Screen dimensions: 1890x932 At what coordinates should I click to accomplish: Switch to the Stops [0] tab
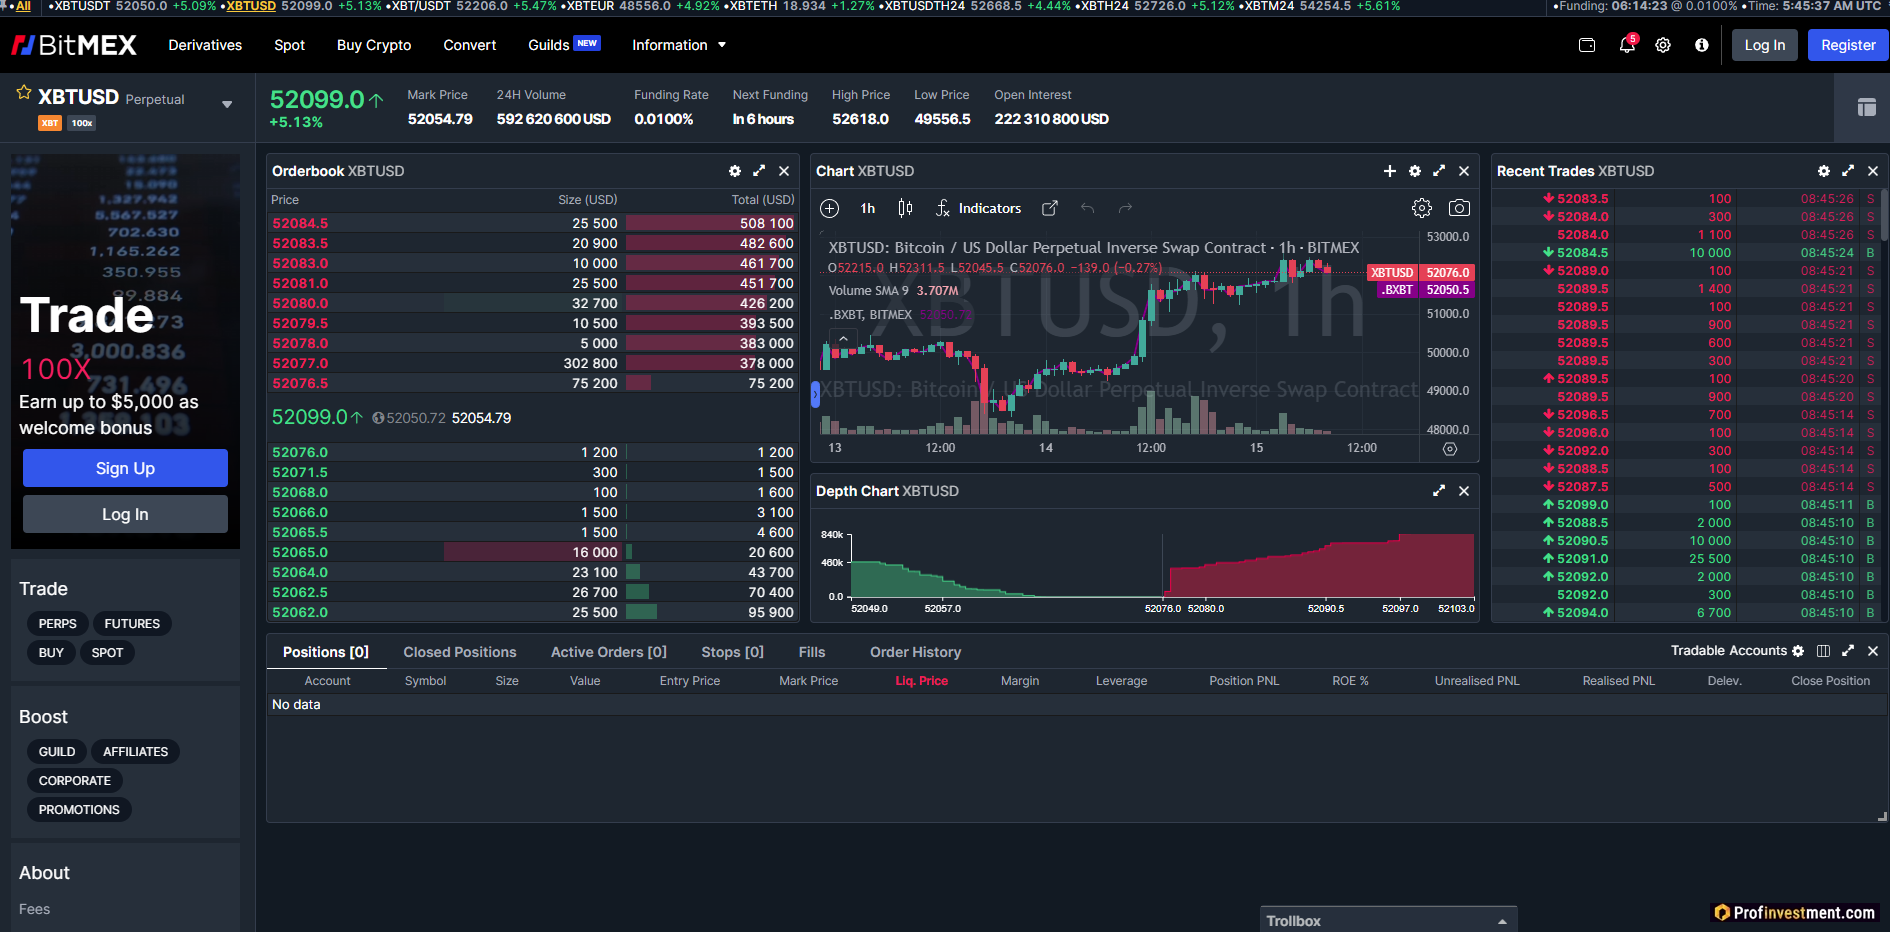[732, 652]
